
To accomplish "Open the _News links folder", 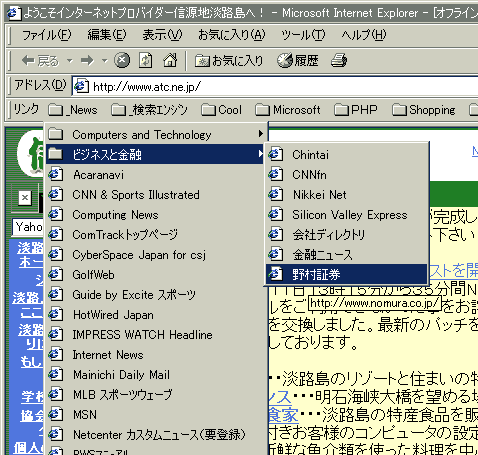I will point(73,110).
